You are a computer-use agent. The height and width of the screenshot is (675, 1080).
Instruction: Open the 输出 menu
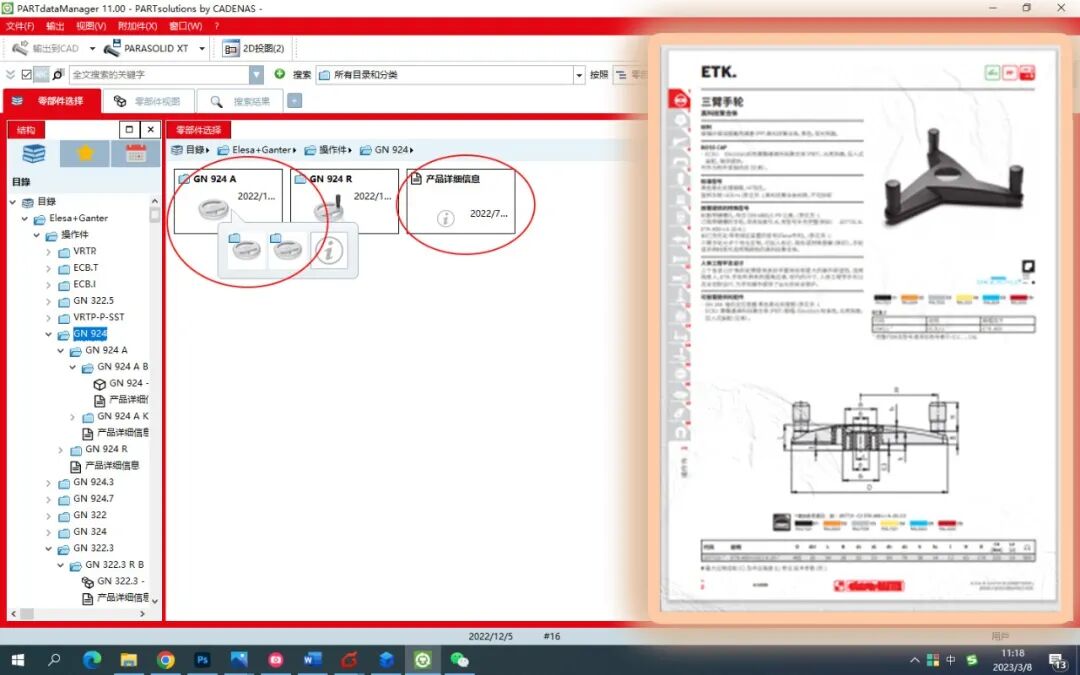[x=55, y=26]
